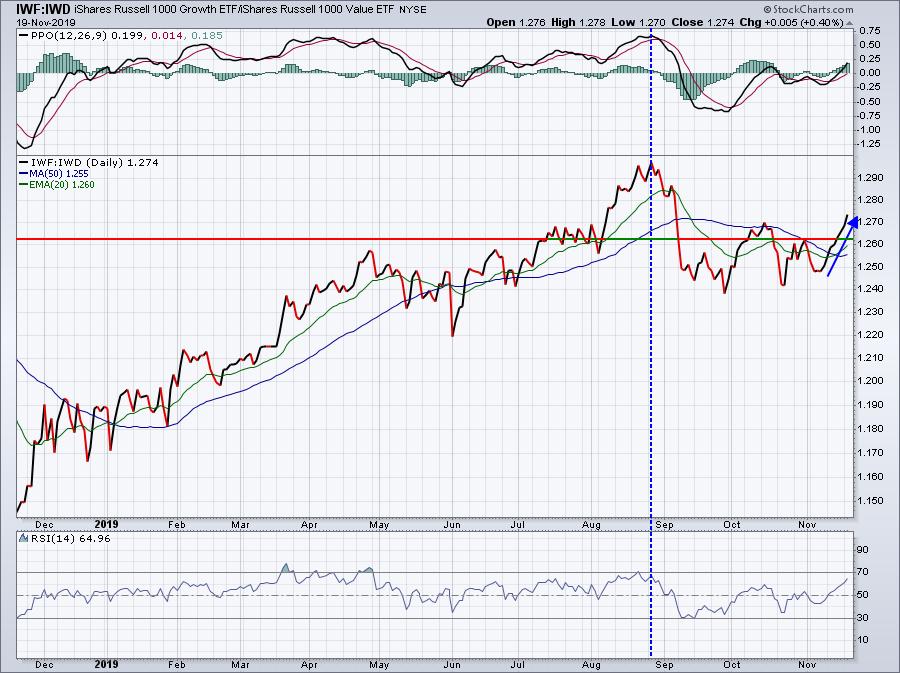Click the Feb label under the RSI panel
The image size is (900, 673).
177,665
